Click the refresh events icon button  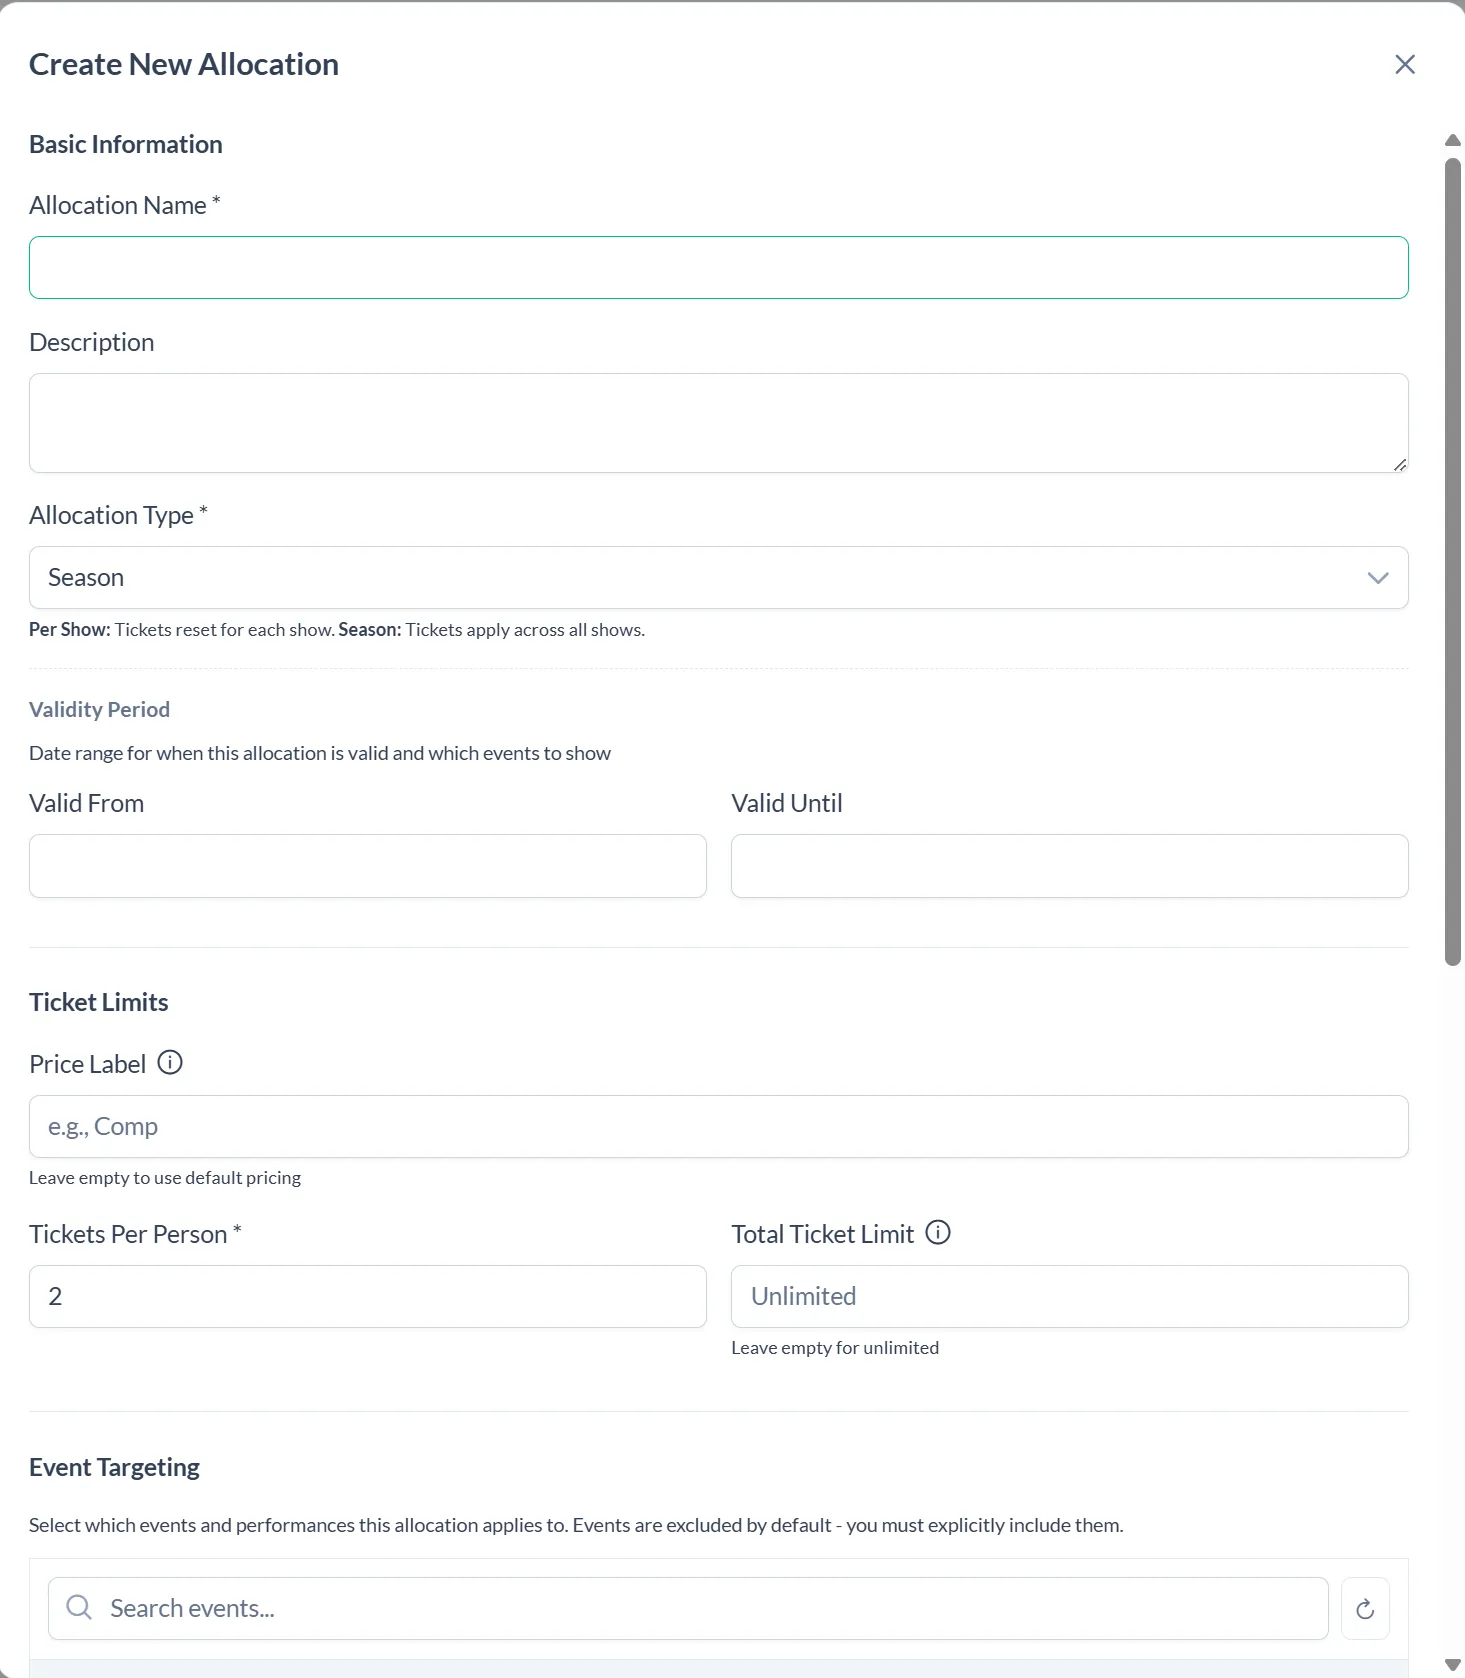[x=1365, y=1609]
